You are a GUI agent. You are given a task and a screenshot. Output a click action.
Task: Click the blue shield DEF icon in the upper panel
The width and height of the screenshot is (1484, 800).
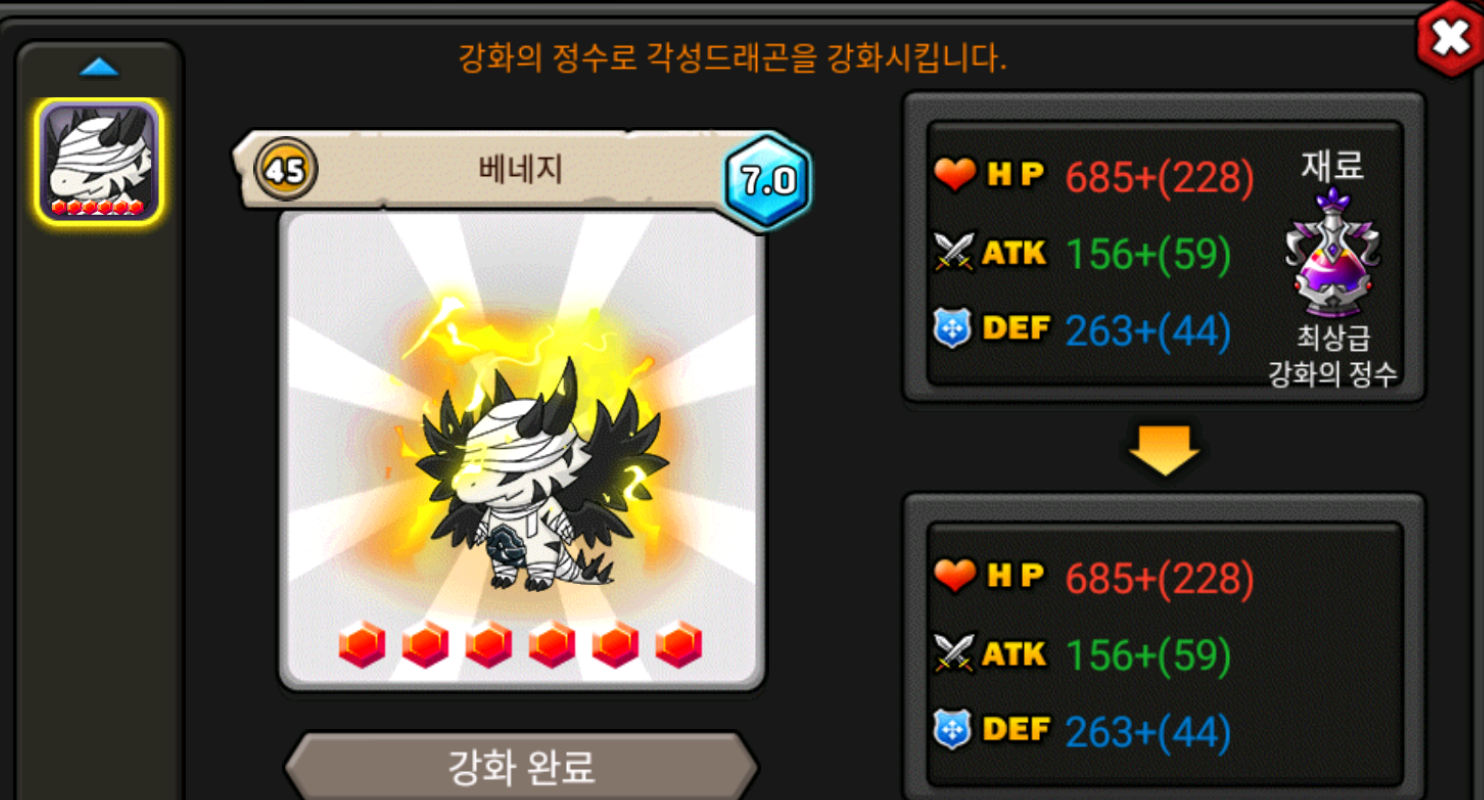coord(952,330)
